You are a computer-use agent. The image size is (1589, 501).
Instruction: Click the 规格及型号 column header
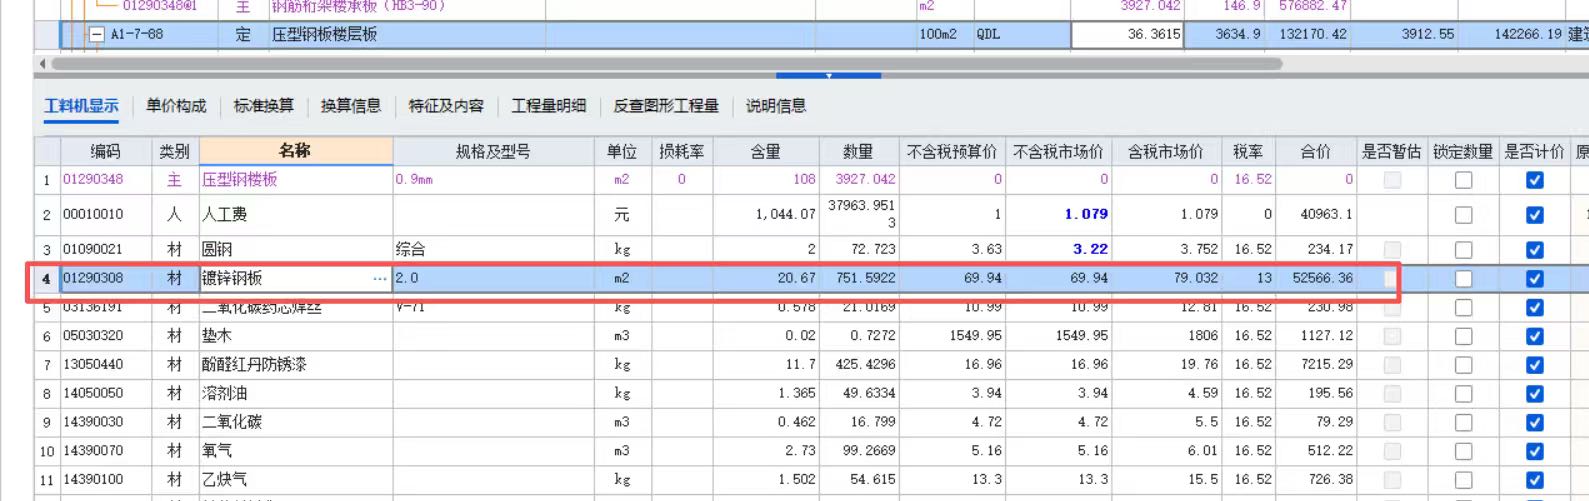click(493, 151)
